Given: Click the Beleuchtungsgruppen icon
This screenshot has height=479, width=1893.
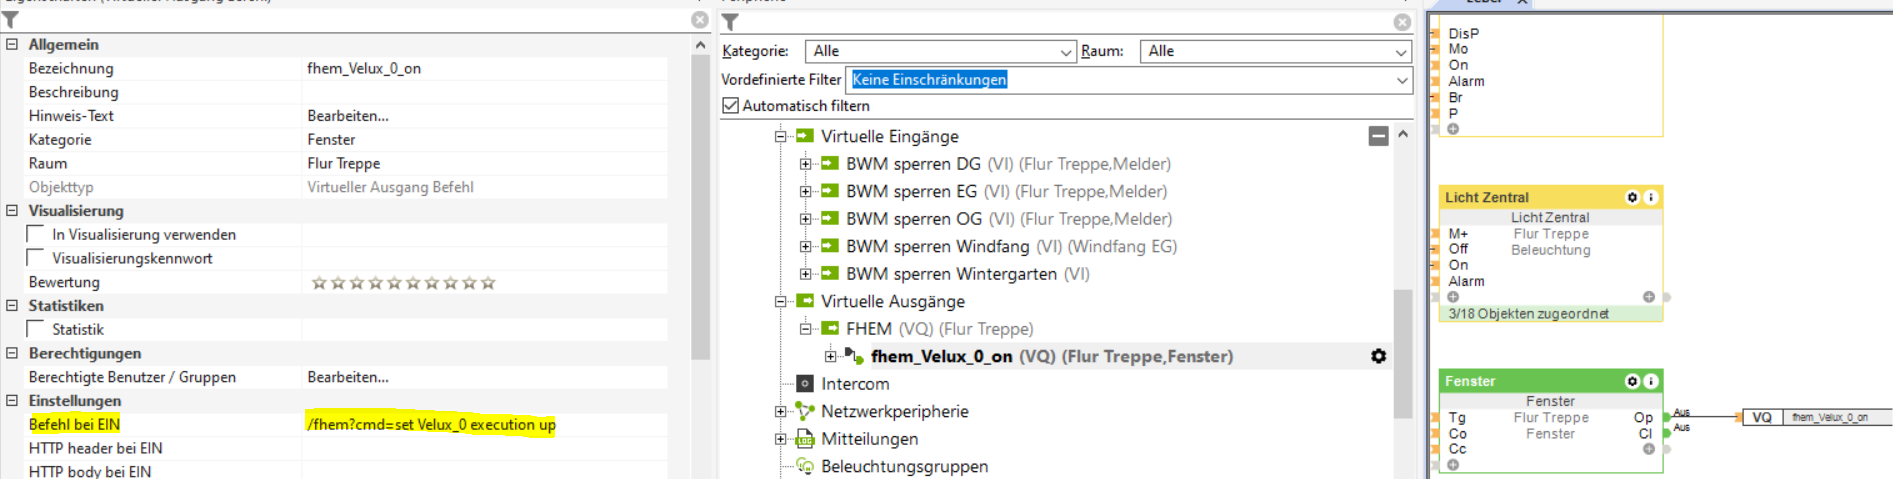Looking at the screenshot, I should [805, 466].
